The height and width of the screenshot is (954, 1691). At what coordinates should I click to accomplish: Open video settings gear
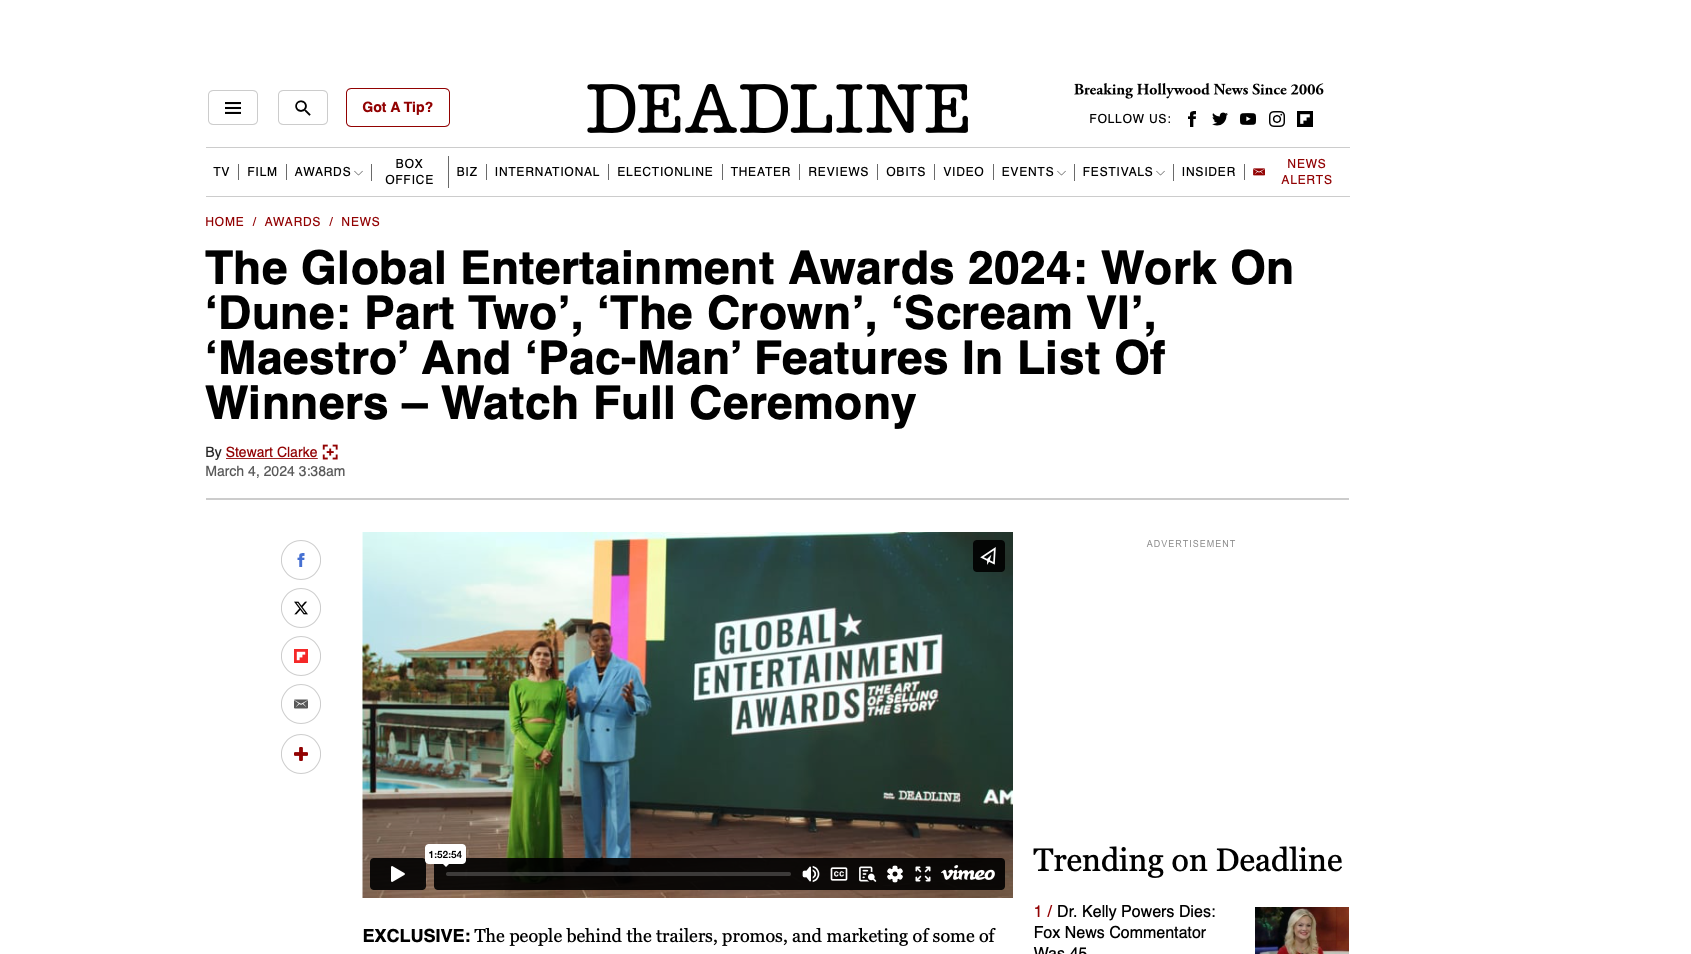(895, 874)
